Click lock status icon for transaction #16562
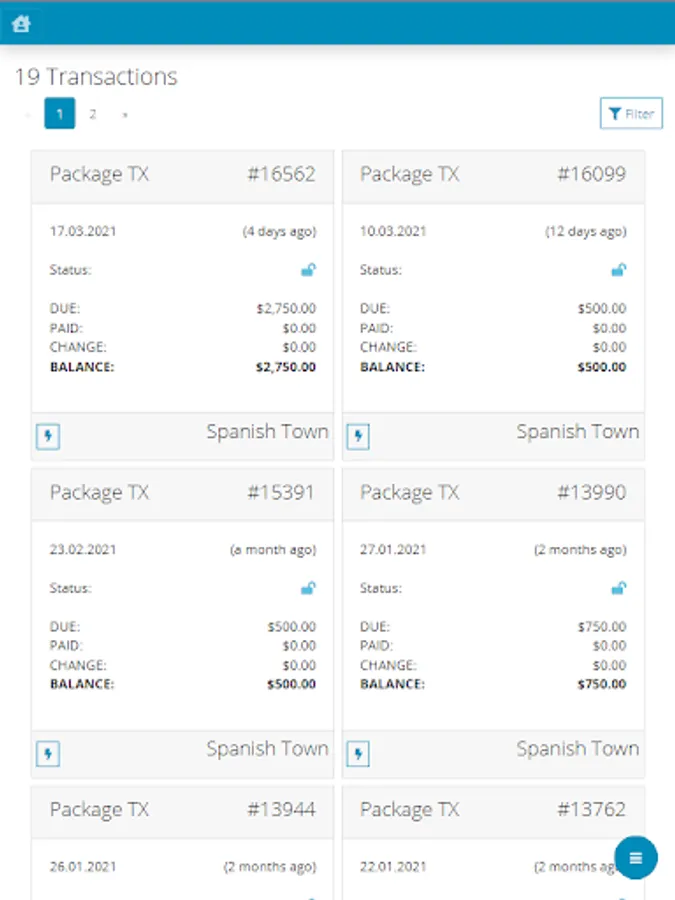Screen dimensions: 675x900 pos(309,270)
